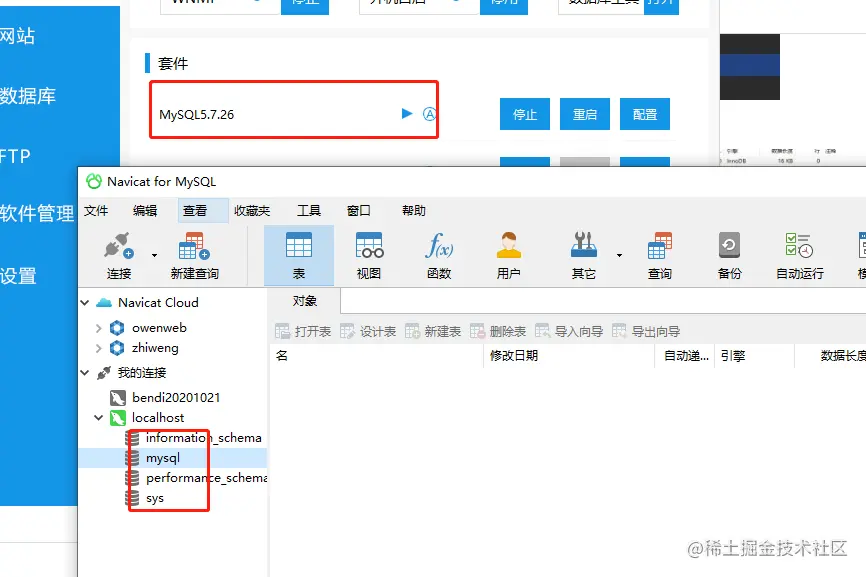
Task: Open the Automation schedule icon
Action: tap(799, 245)
